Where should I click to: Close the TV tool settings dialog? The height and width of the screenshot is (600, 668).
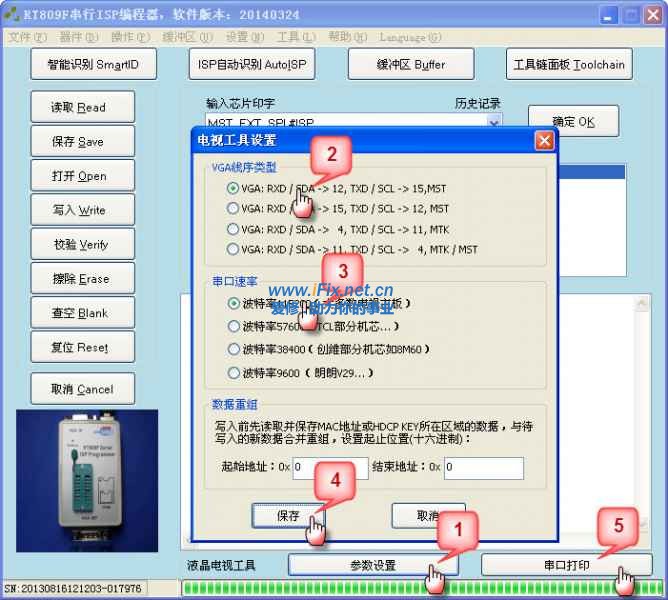[x=543, y=140]
